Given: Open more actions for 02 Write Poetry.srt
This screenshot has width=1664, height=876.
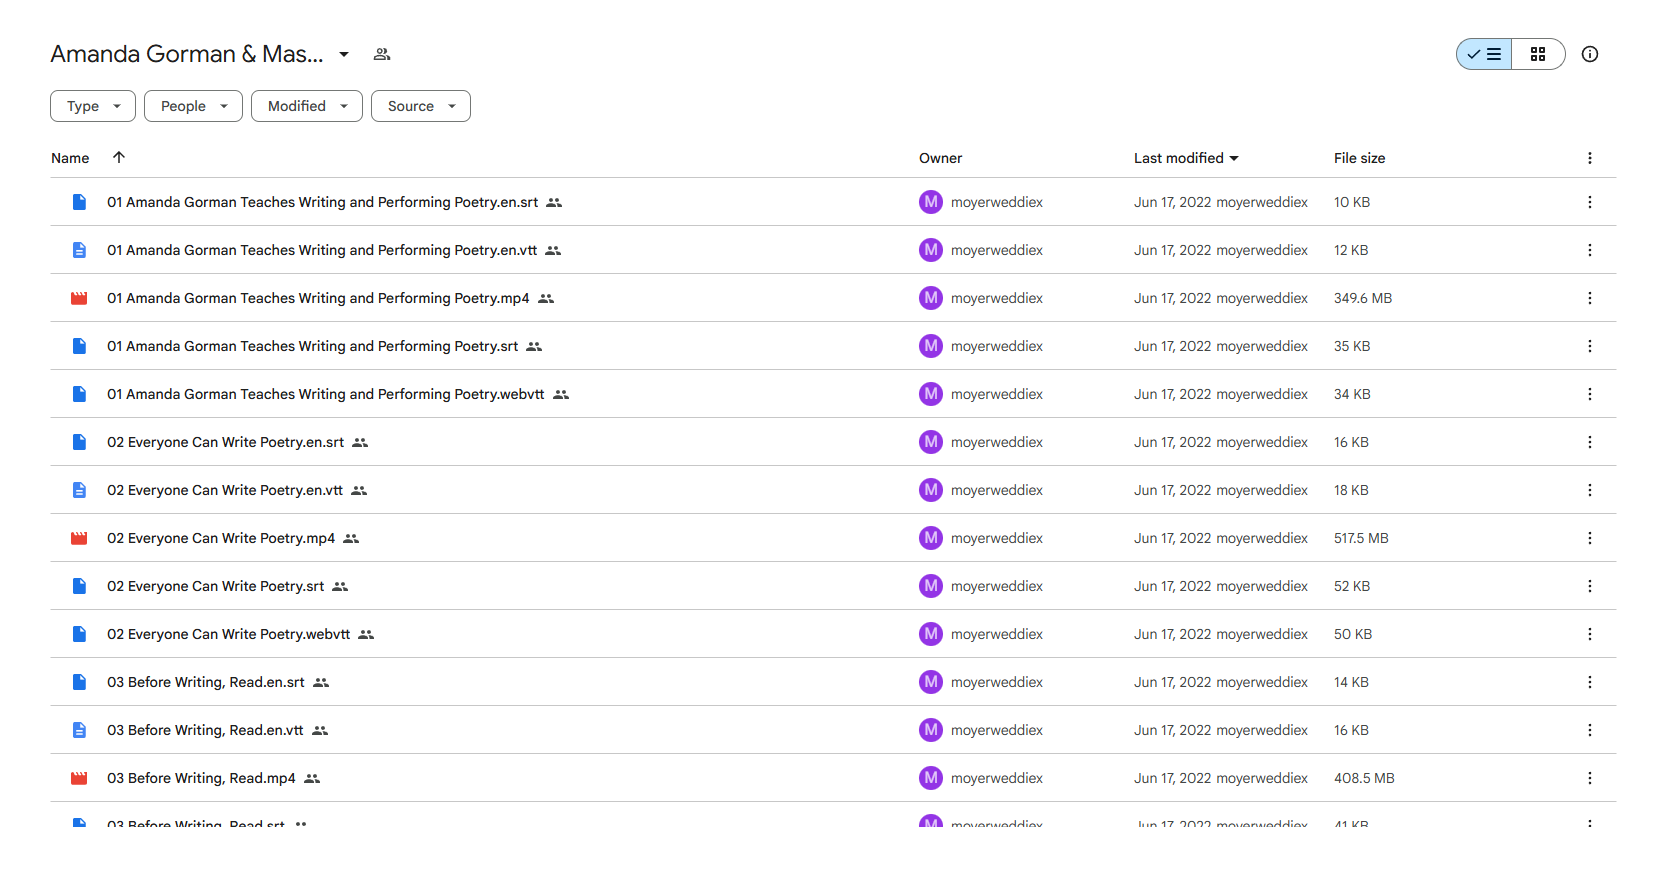Looking at the screenshot, I should 1590,586.
